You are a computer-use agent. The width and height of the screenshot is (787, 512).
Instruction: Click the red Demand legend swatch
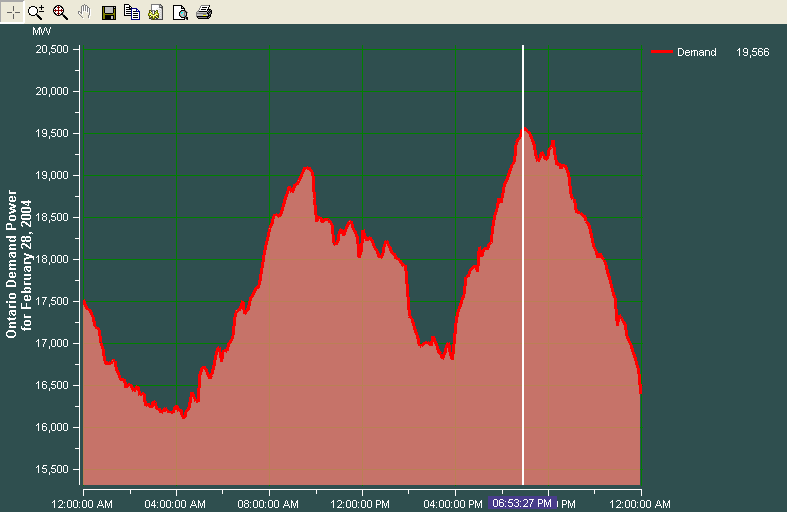click(x=662, y=52)
